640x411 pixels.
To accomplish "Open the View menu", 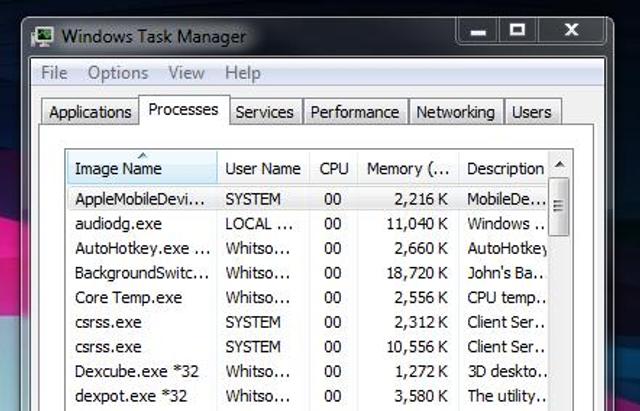I will [x=187, y=73].
